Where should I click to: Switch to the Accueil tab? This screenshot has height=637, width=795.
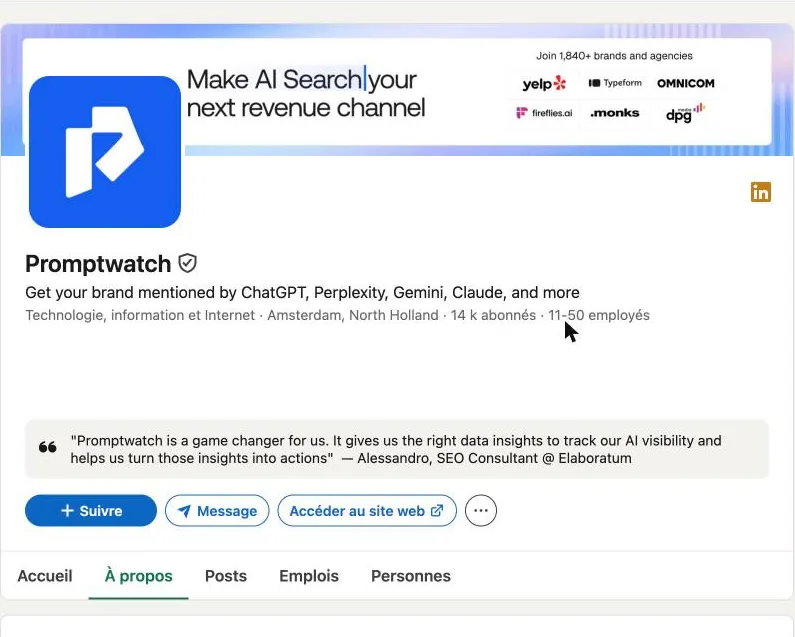point(45,576)
